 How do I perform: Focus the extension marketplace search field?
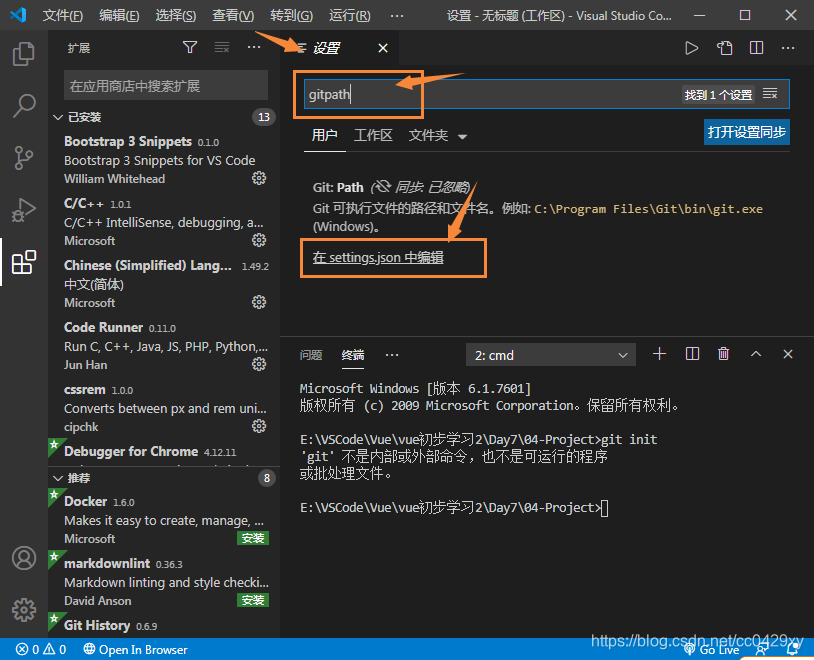click(x=166, y=86)
